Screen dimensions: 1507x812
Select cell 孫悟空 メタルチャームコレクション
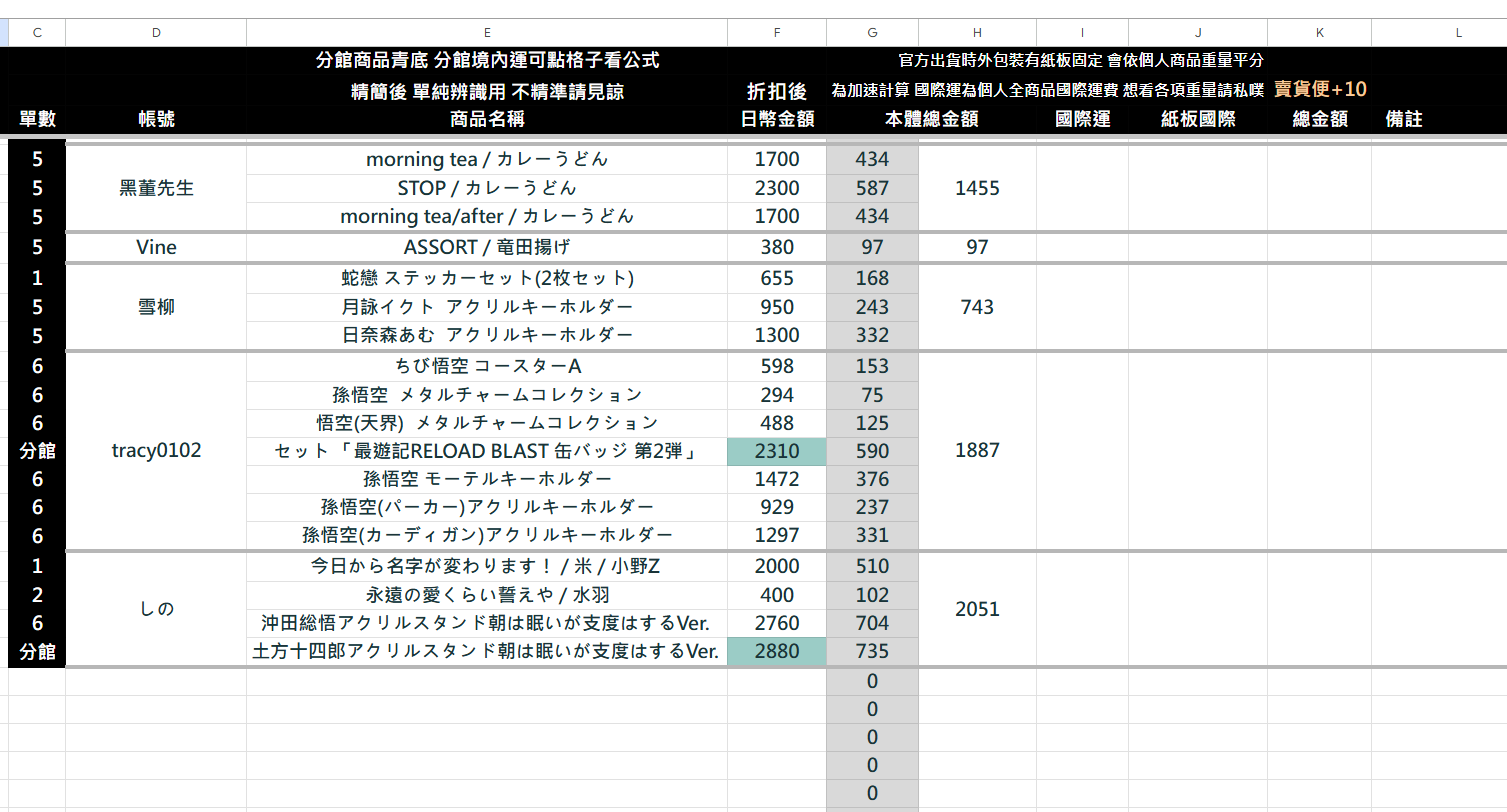(487, 395)
